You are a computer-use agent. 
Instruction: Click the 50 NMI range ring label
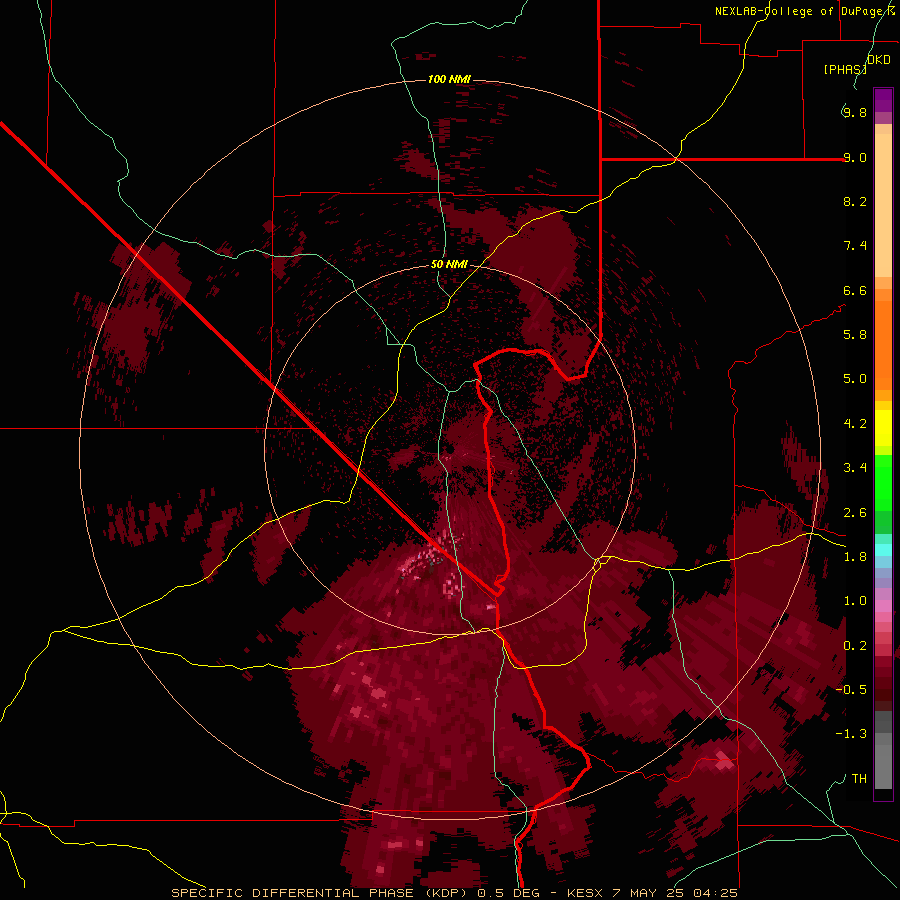pyautogui.click(x=449, y=265)
